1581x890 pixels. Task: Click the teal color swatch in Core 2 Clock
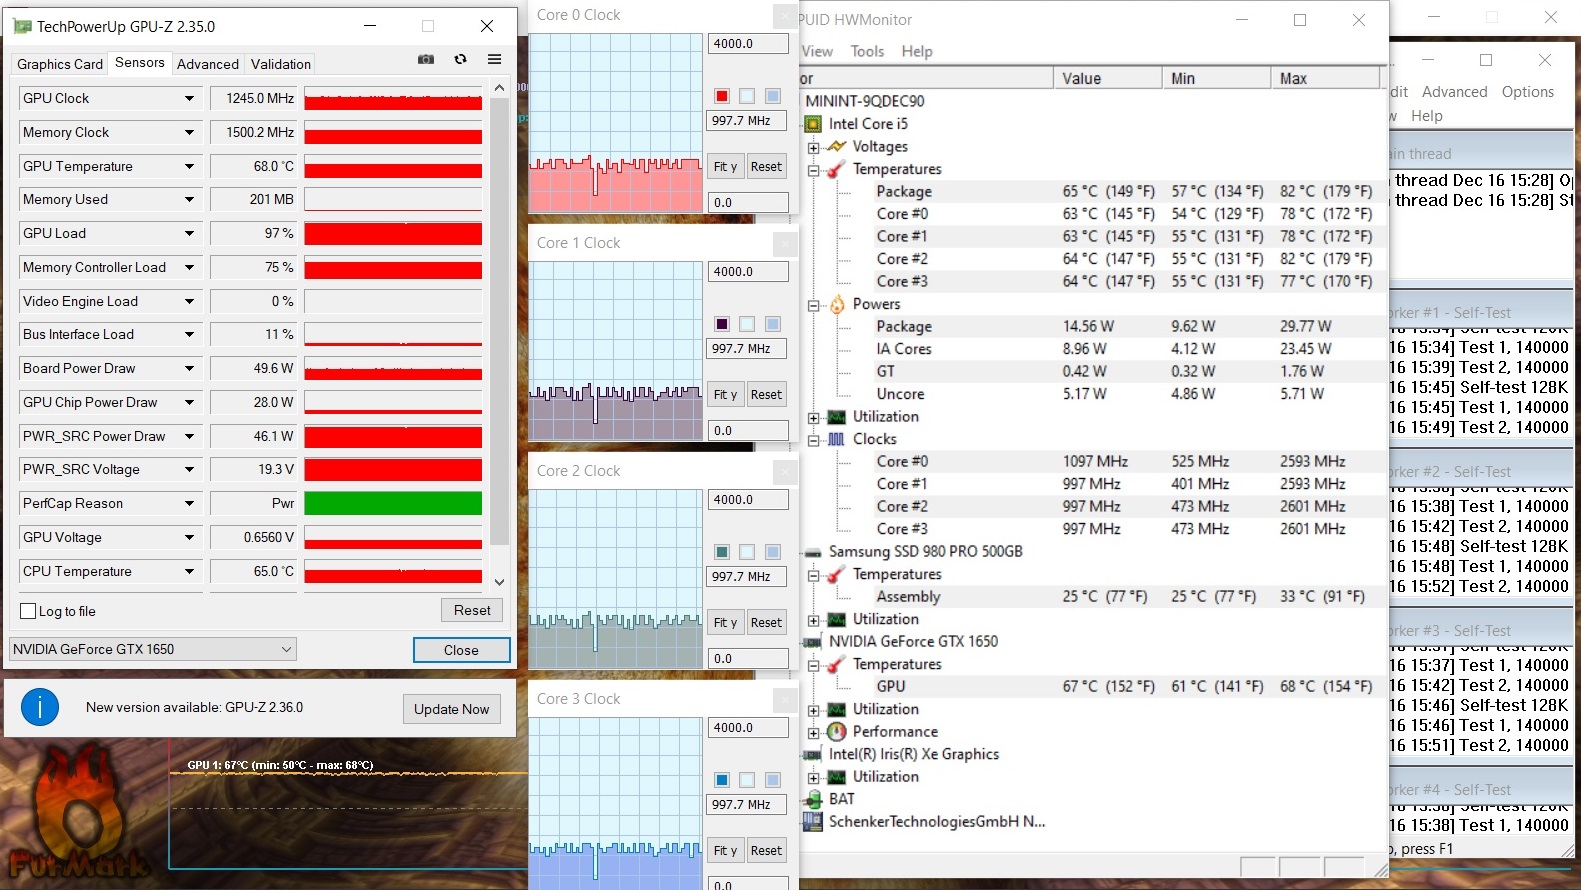(722, 552)
